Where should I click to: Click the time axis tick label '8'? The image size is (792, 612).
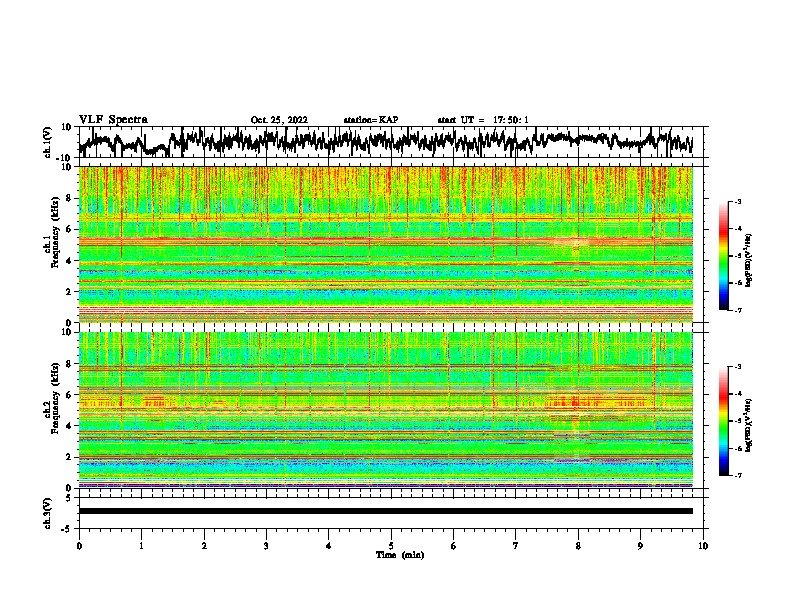click(x=578, y=546)
